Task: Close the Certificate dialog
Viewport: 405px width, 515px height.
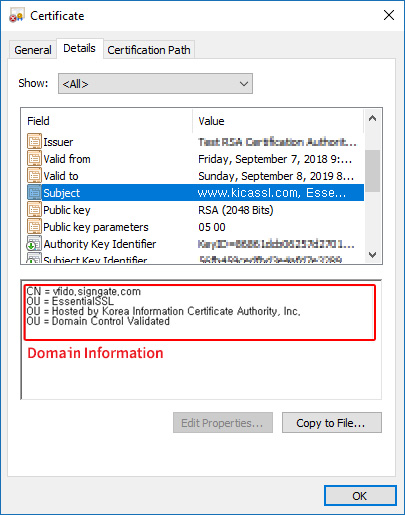Action: [389, 15]
